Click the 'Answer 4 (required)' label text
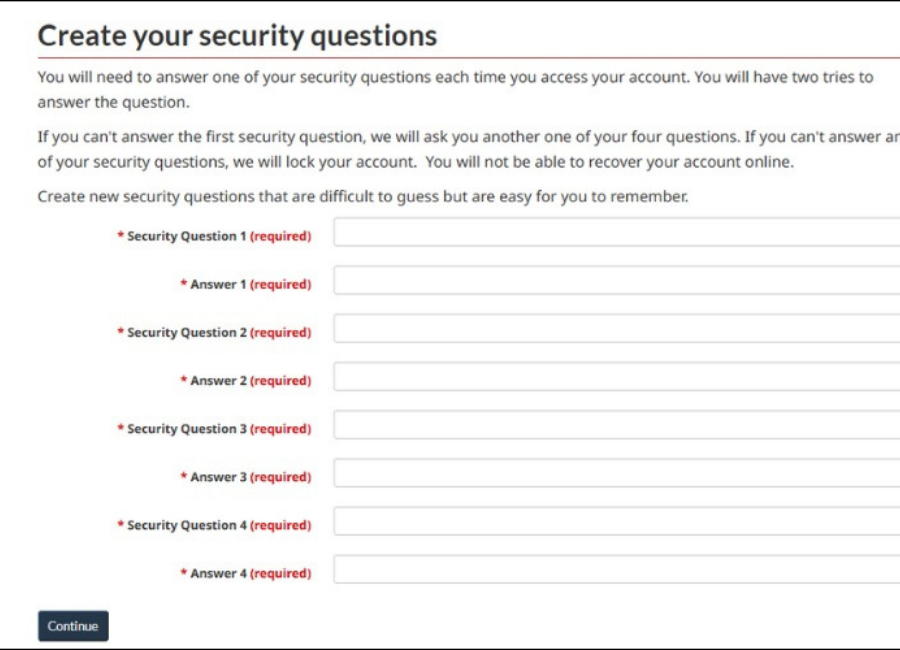 click(246, 574)
